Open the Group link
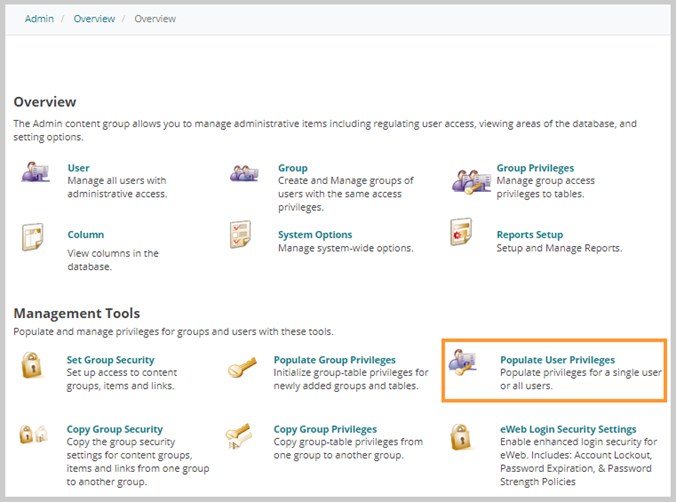Image resolution: width=676 pixels, height=502 pixels. coord(293,168)
